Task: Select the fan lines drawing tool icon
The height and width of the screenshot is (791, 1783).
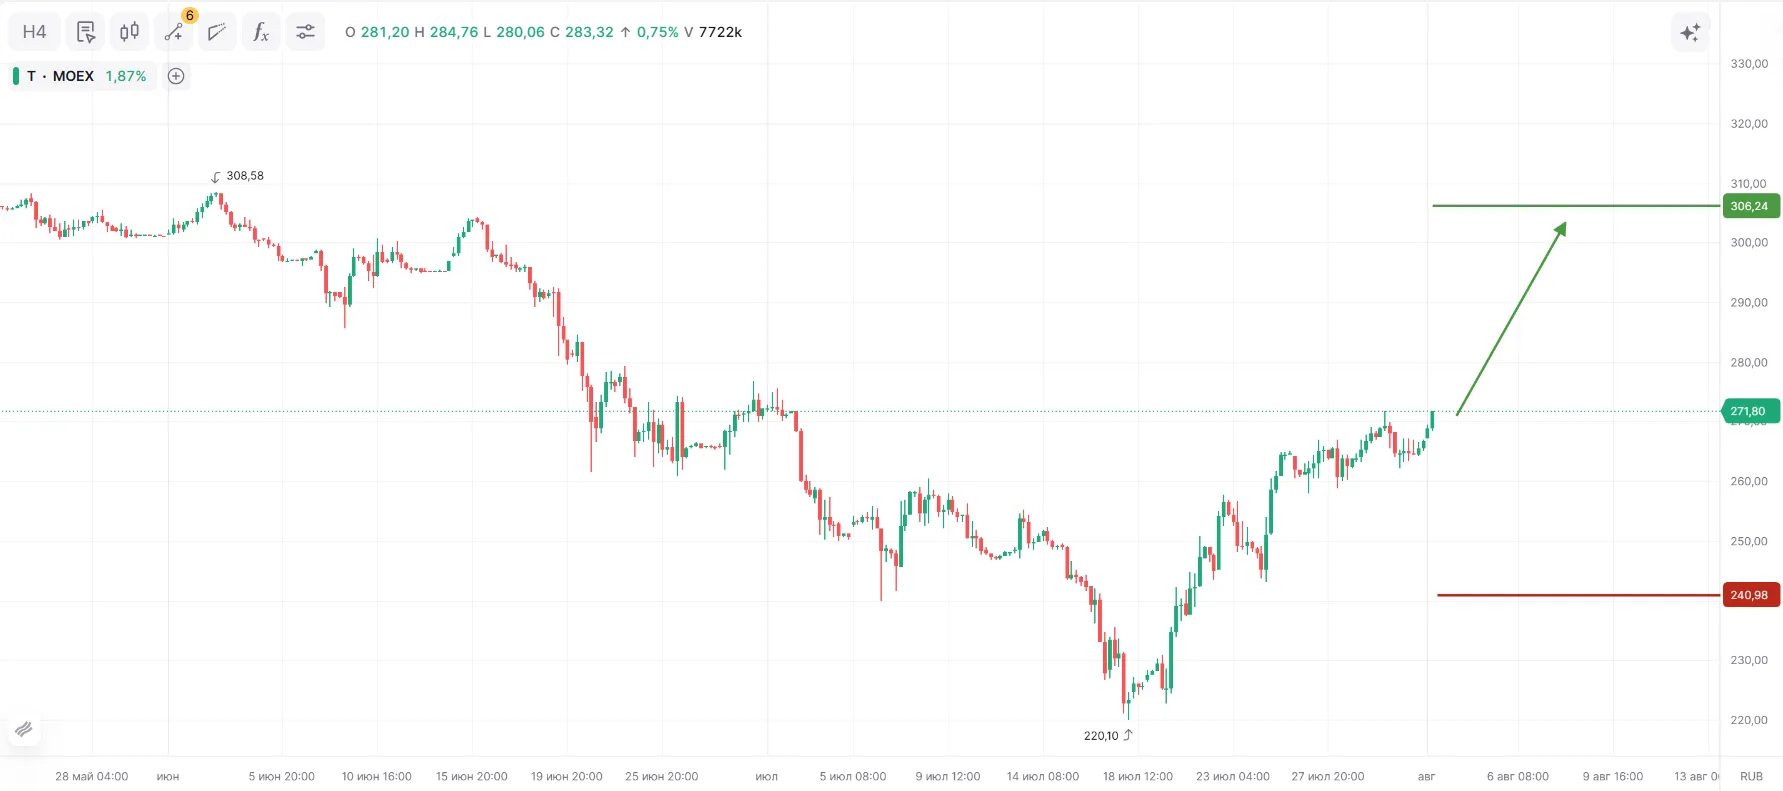Action: [x=217, y=32]
